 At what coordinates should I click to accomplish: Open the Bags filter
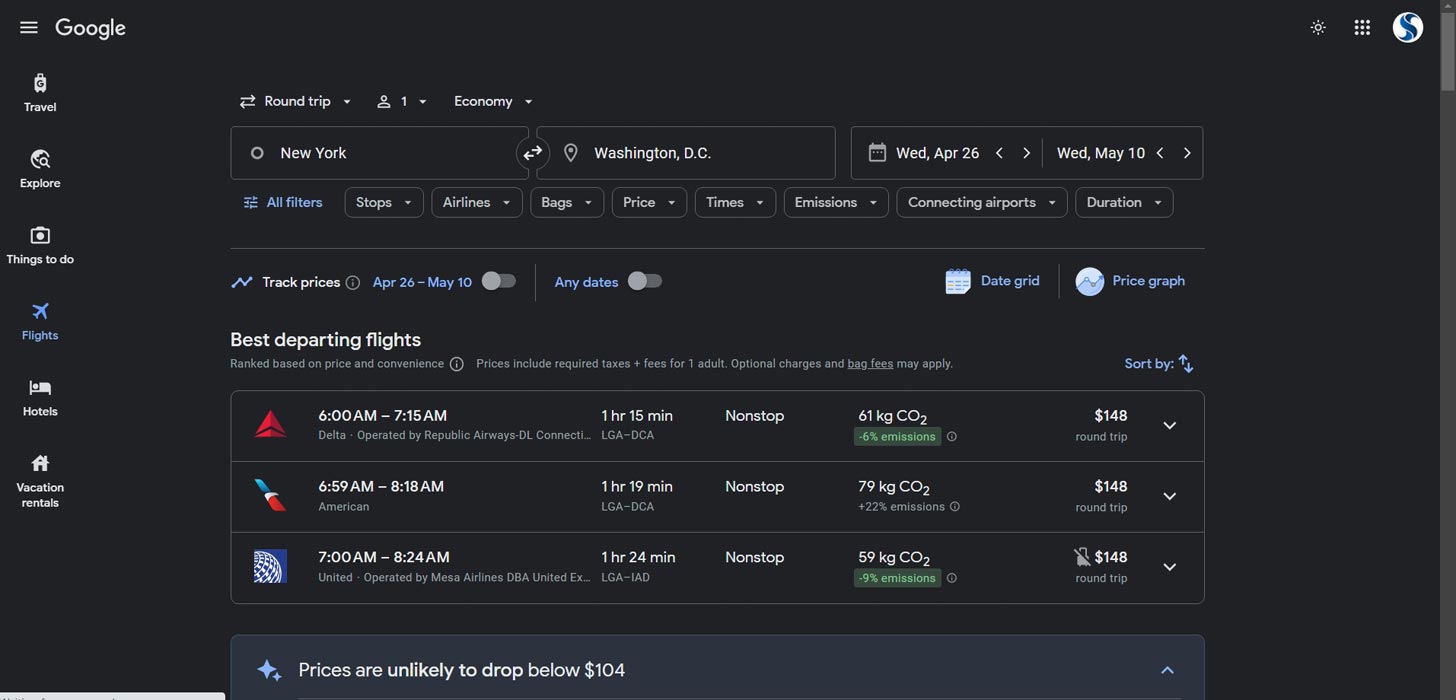click(567, 202)
